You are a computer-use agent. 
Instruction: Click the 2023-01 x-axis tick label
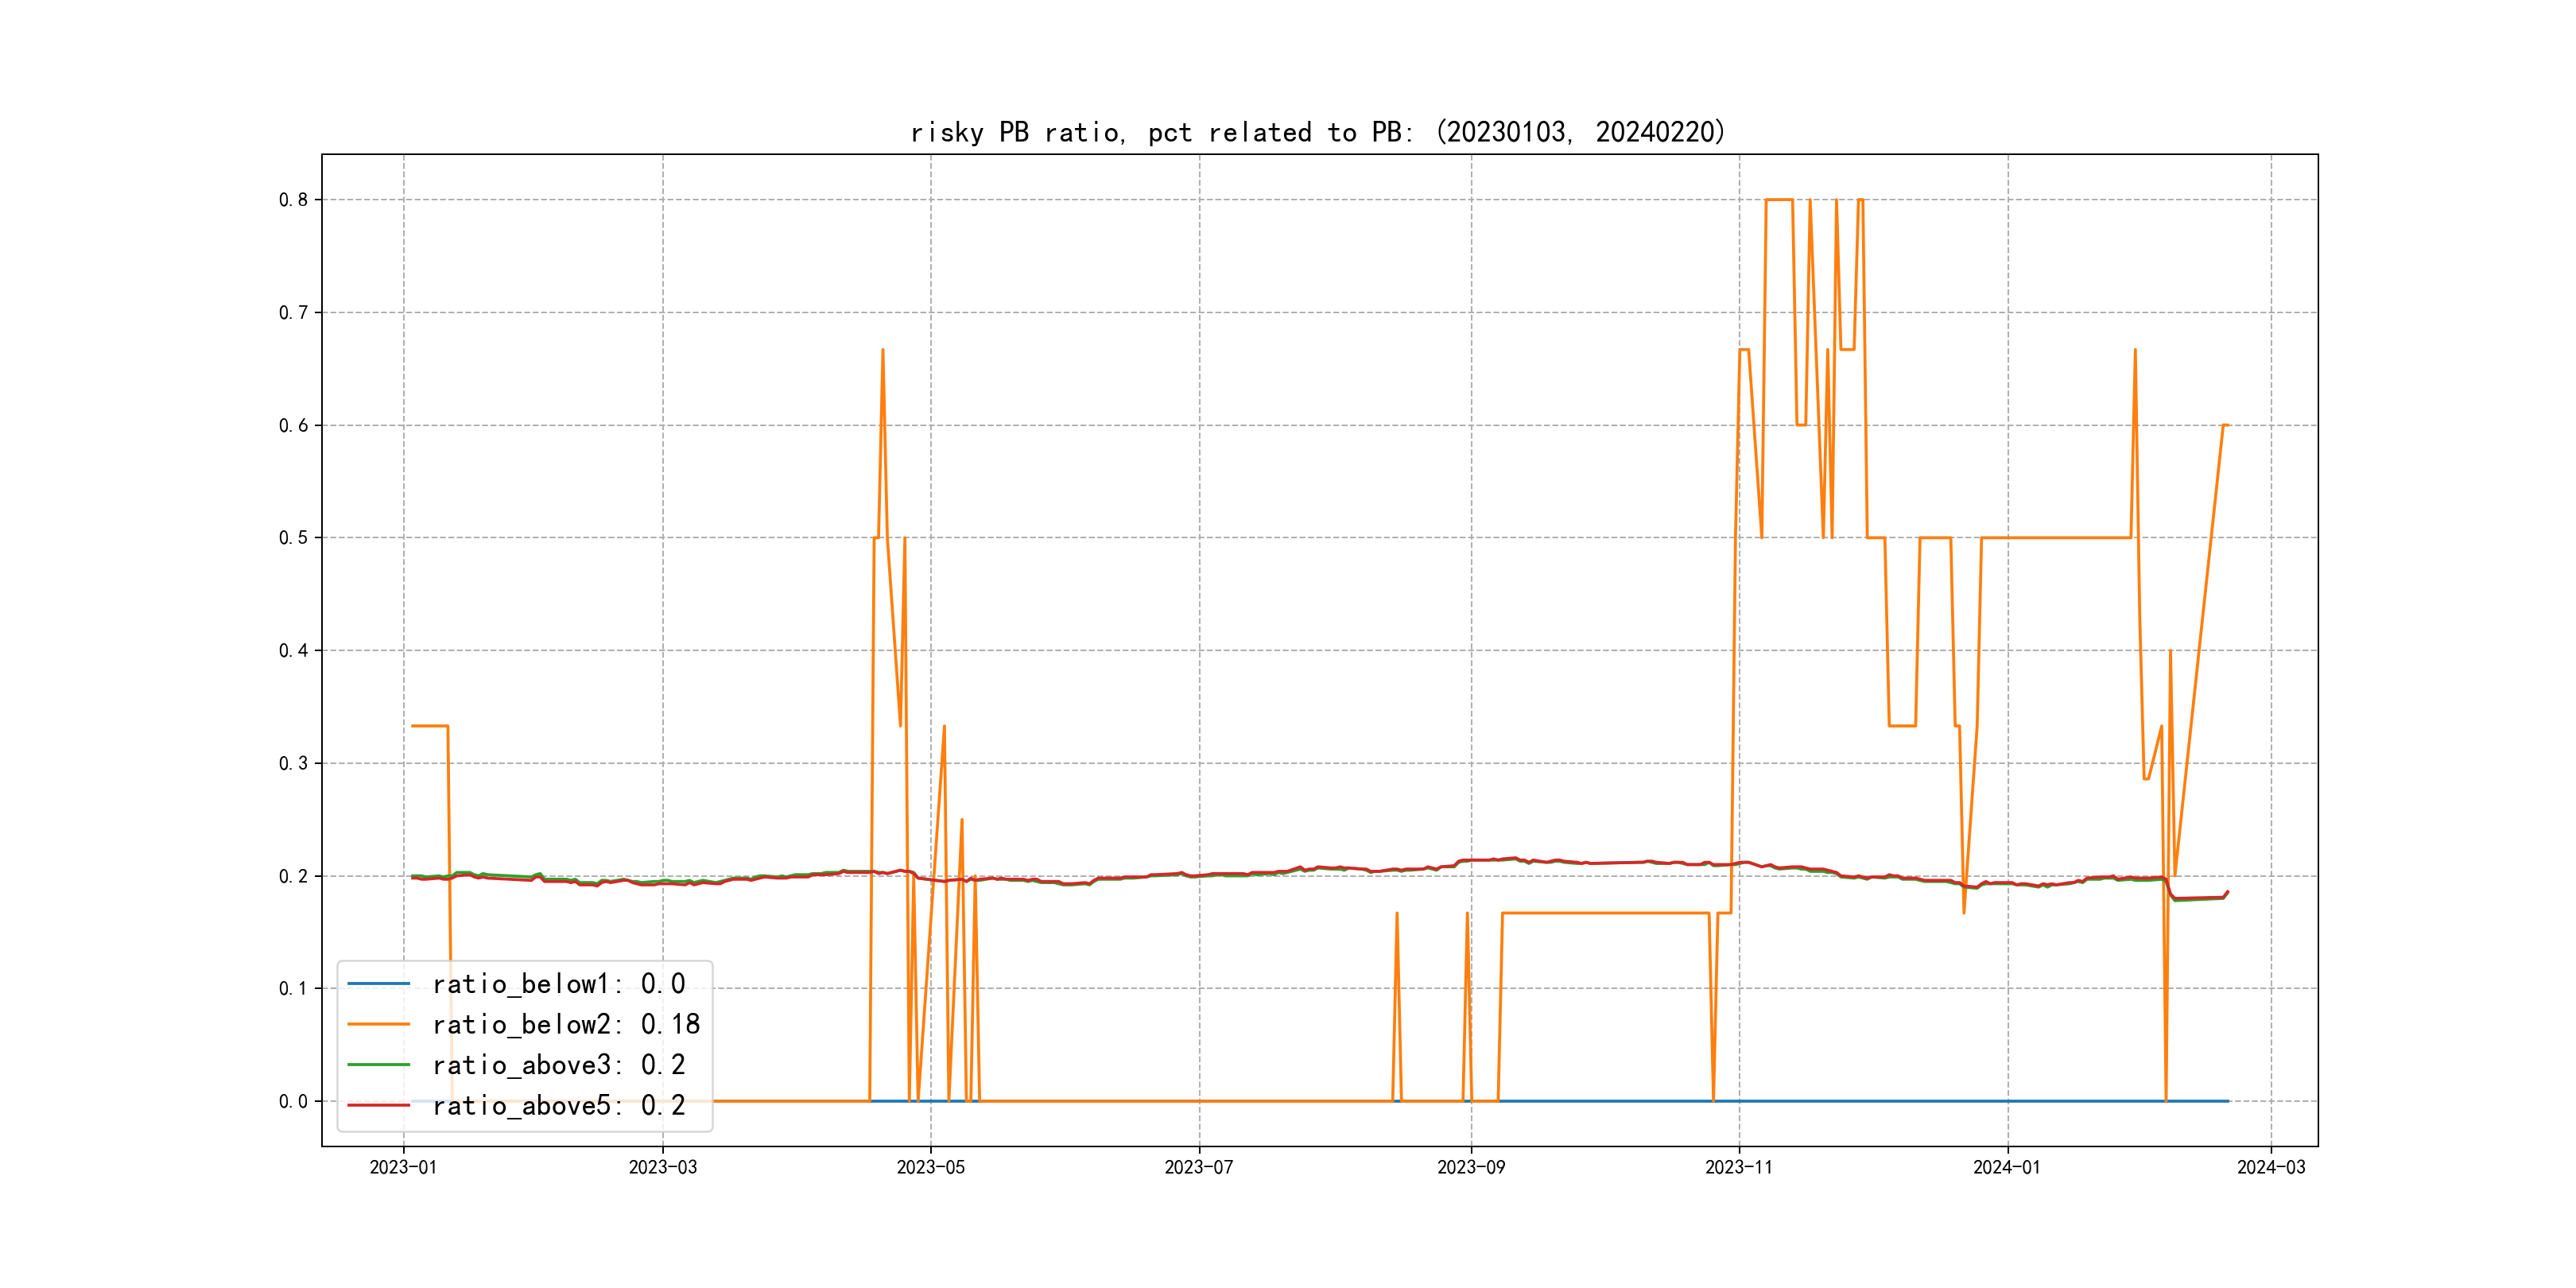click(403, 1167)
